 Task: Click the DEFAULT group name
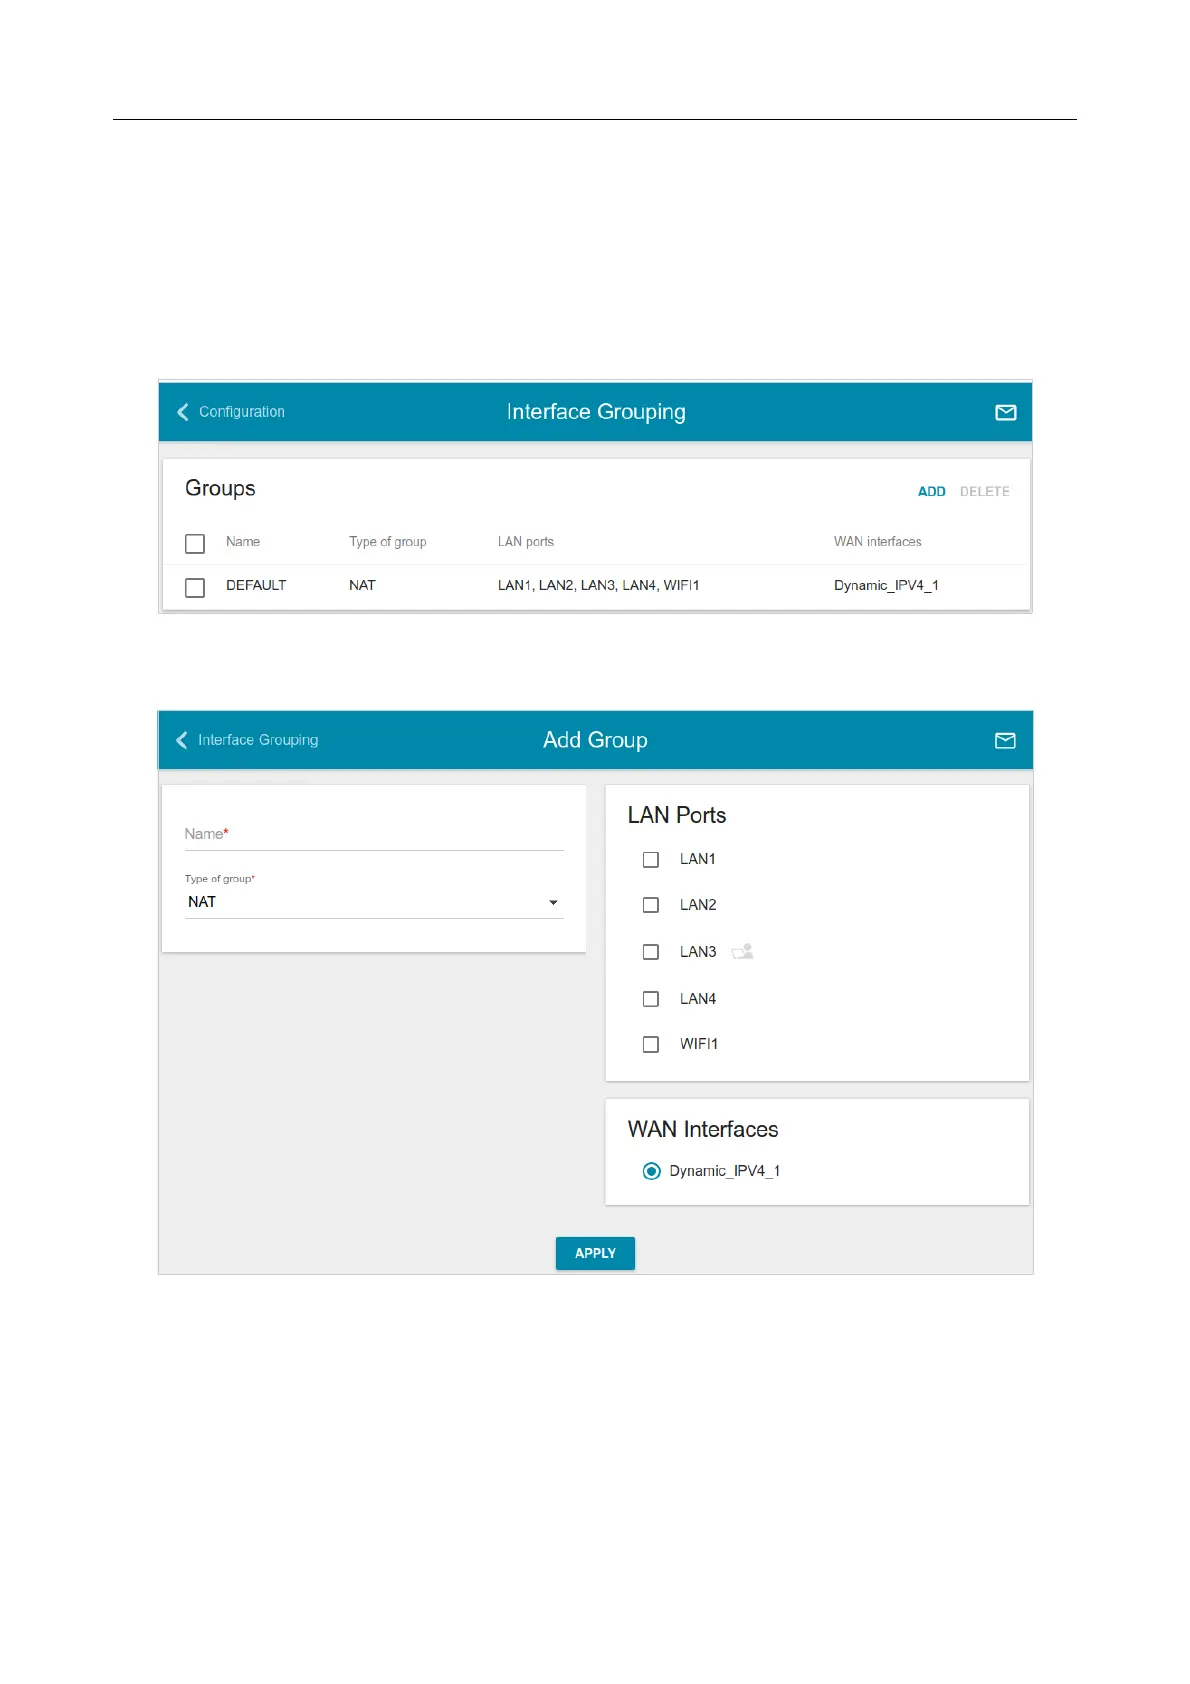pos(256,585)
